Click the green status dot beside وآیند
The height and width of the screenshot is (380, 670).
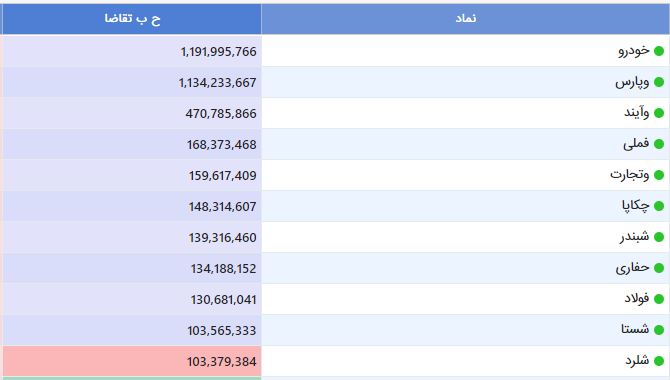[x=659, y=113]
